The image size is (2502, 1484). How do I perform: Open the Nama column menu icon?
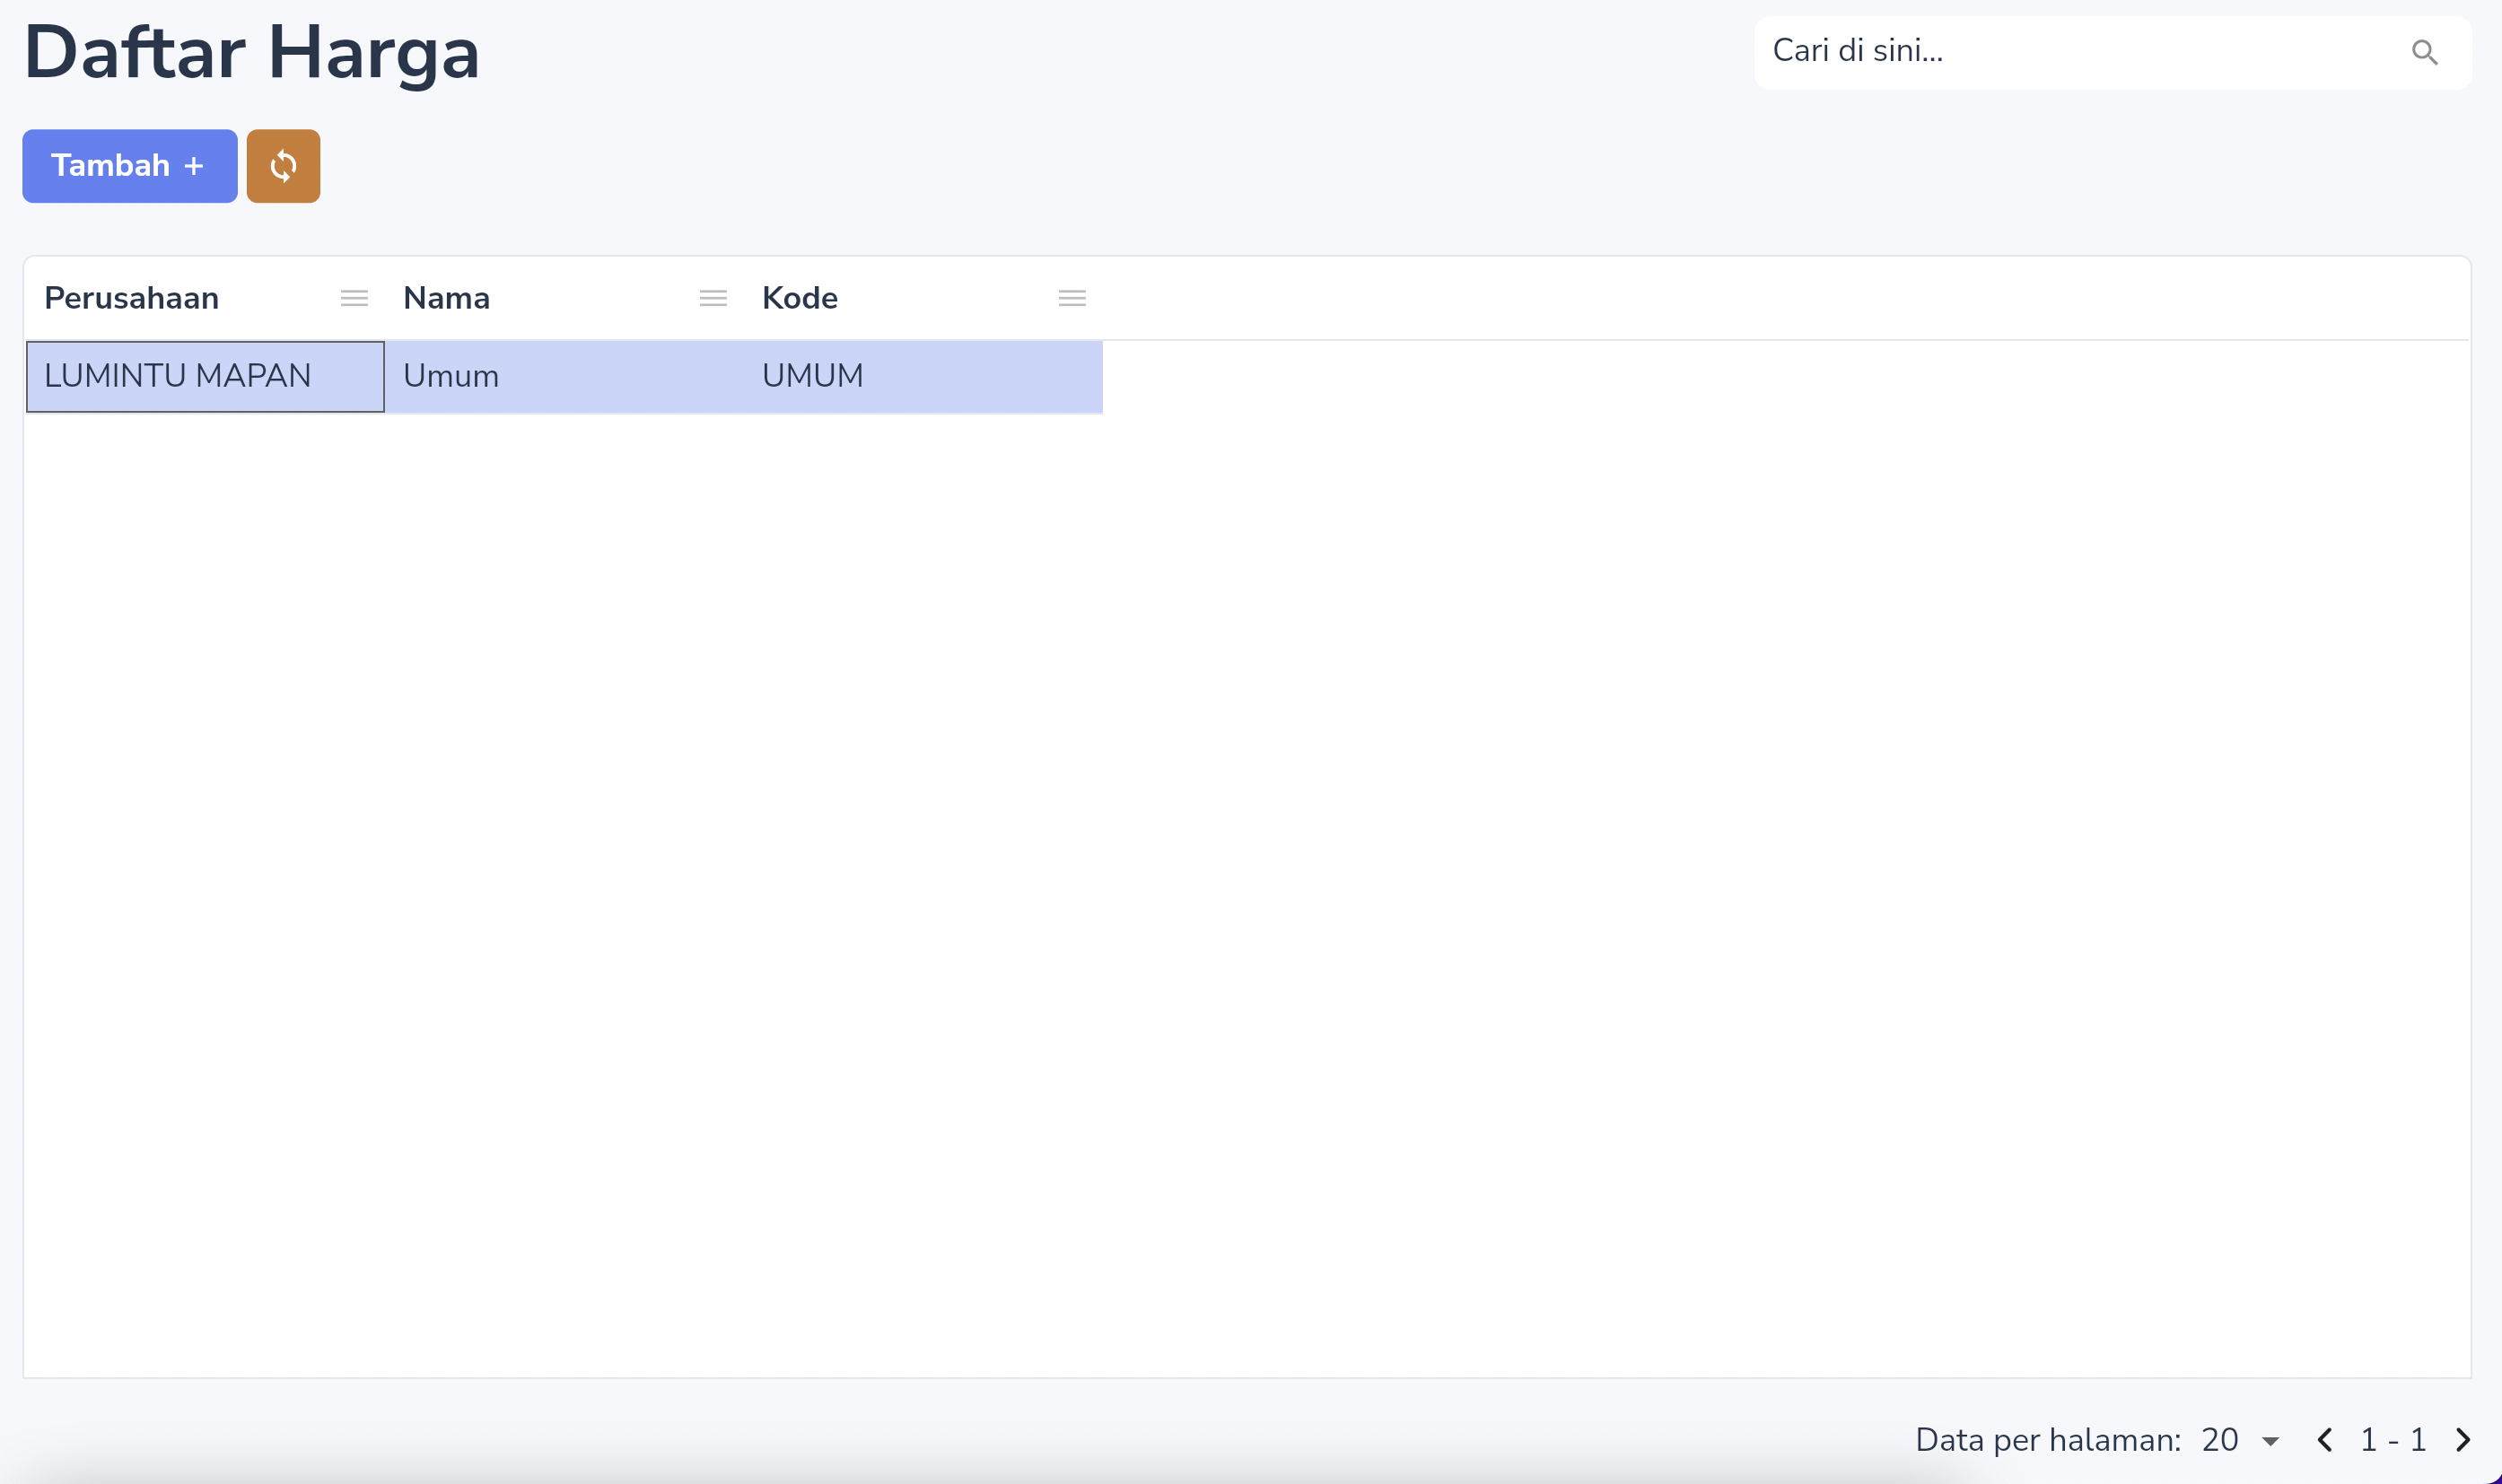(713, 298)
